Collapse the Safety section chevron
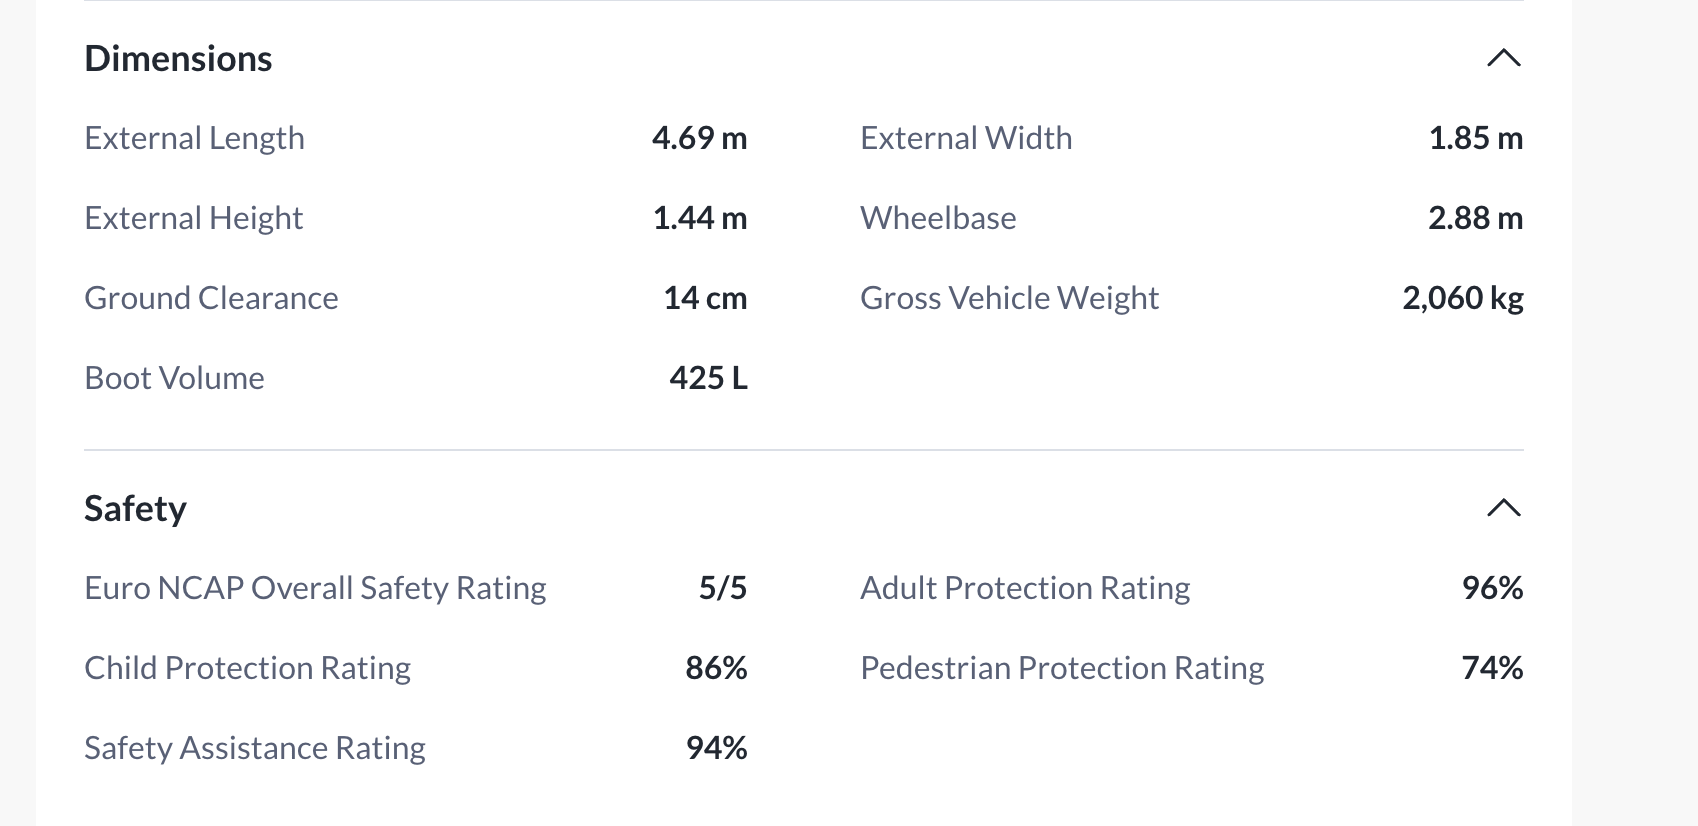The width and height of the screenshot is (1698, 826). [1503, 508]
